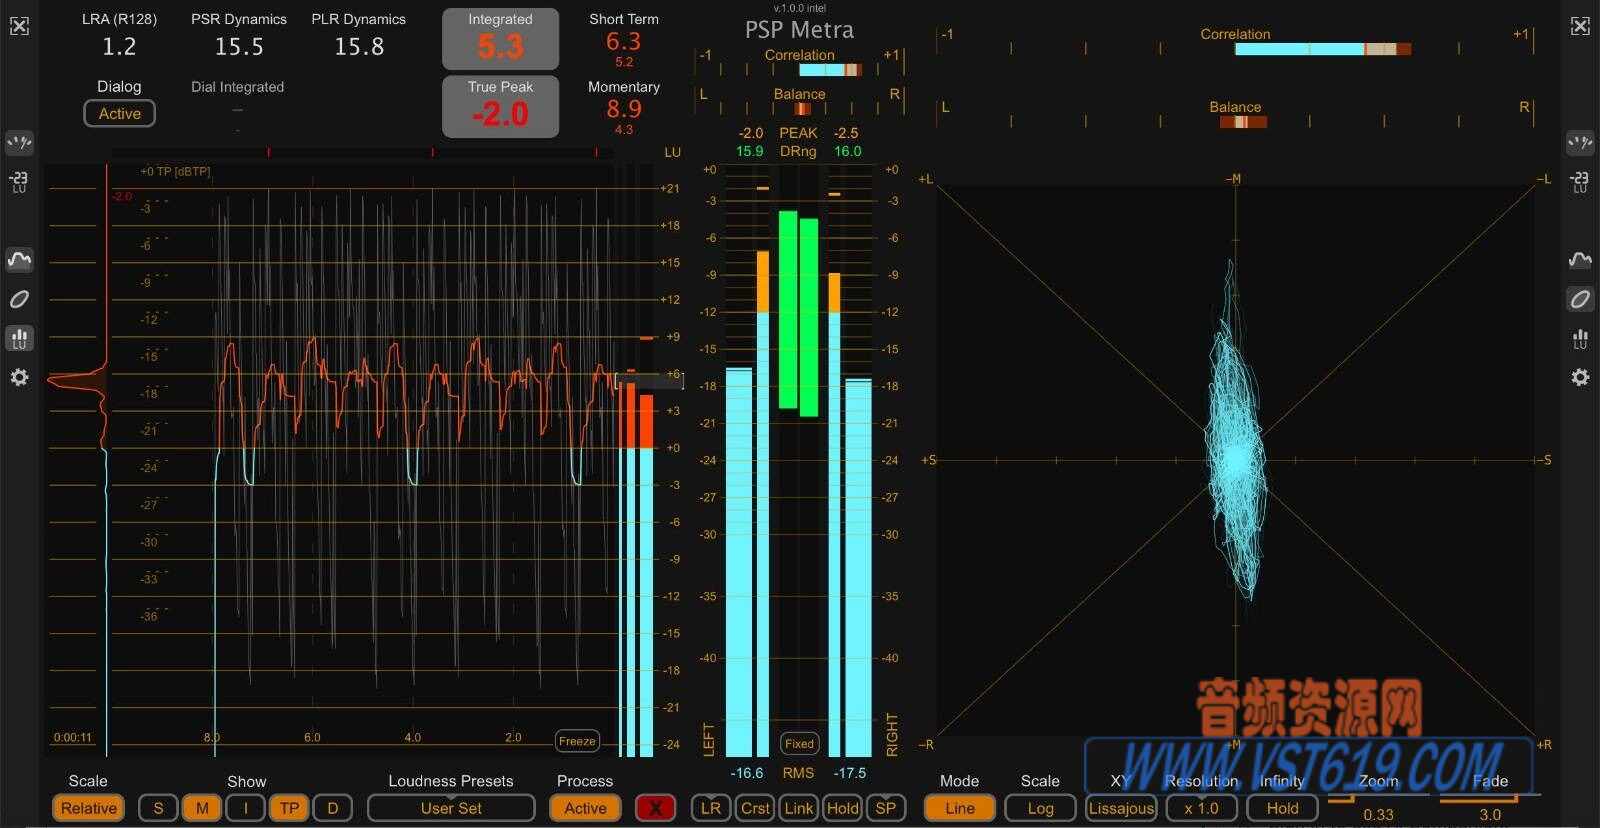Select the True Peak readout box

500,107
